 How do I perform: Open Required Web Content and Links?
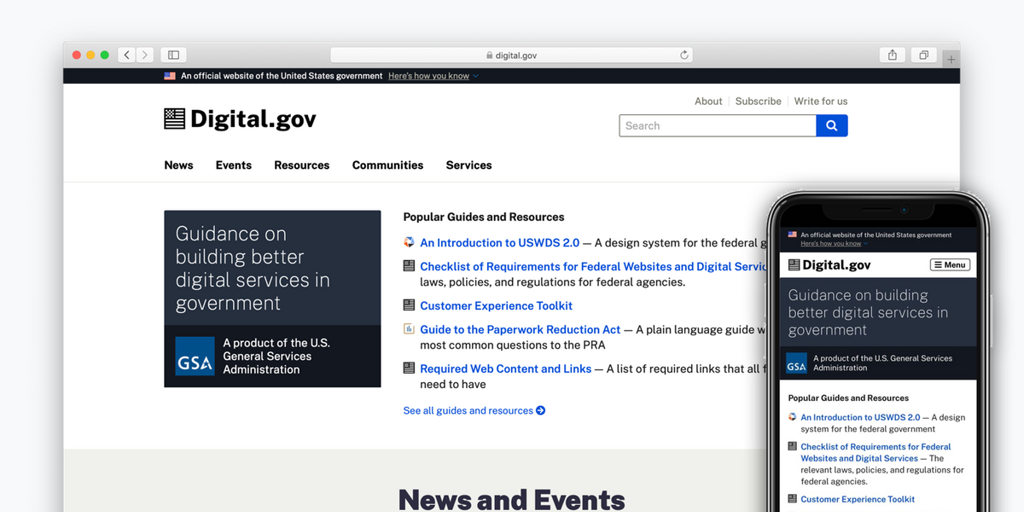[505, 368]
